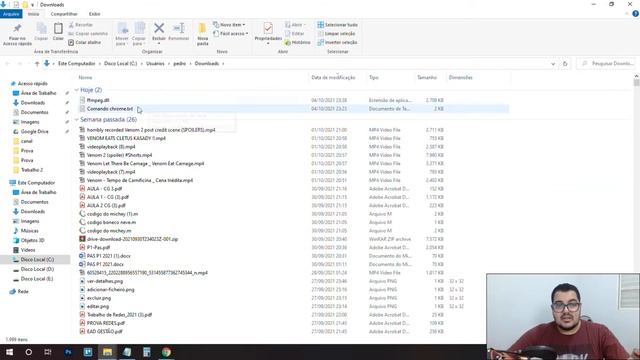Click Selecionar tudo
The width and height of the screenshot is (640, 360).
click(x=338, y=25)
